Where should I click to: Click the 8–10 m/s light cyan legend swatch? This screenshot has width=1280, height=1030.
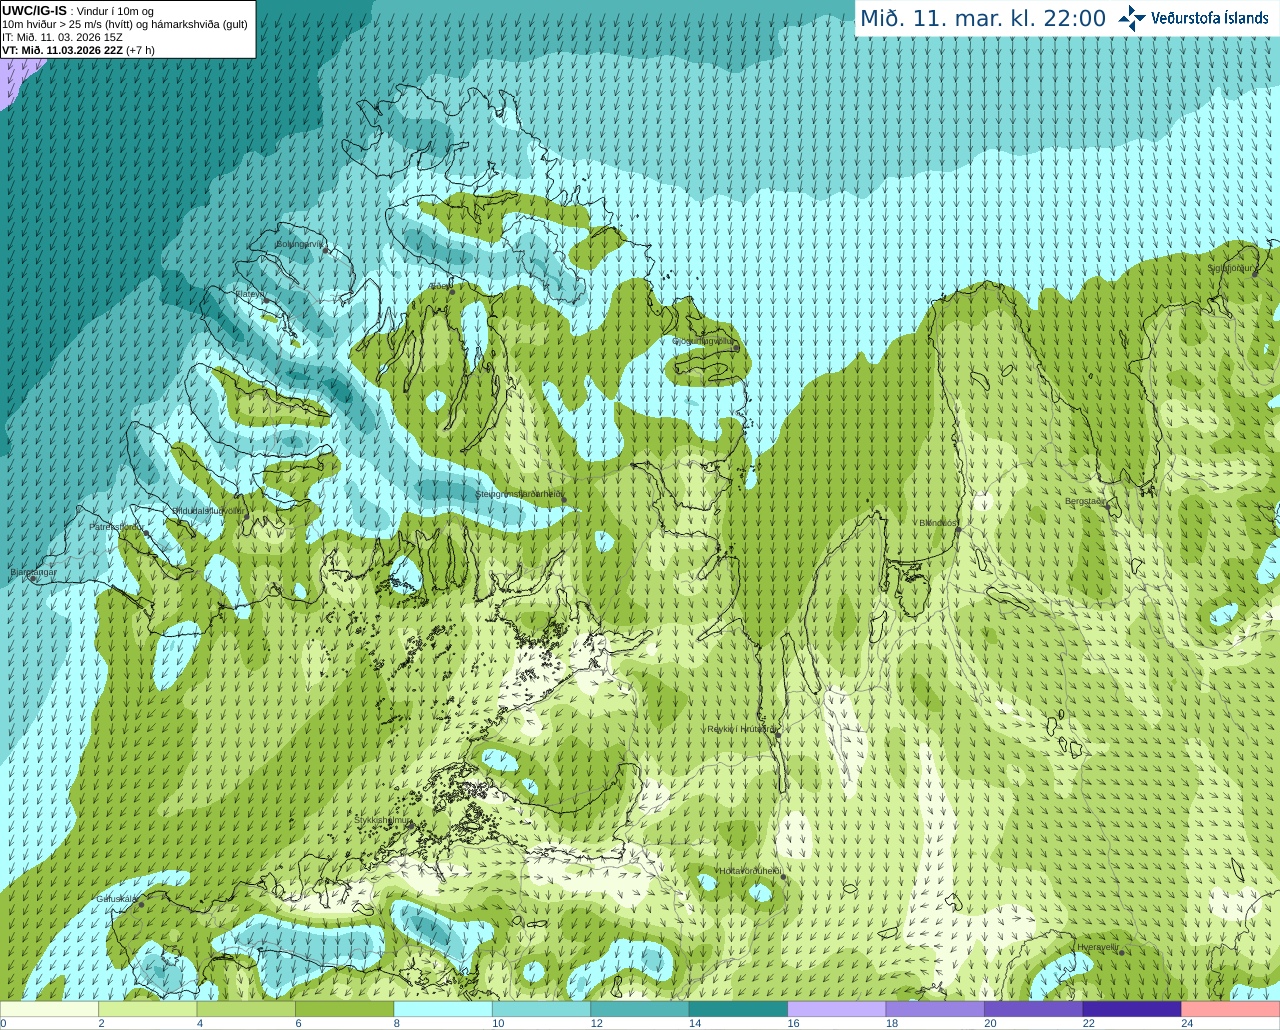[x=443, y=1009]
